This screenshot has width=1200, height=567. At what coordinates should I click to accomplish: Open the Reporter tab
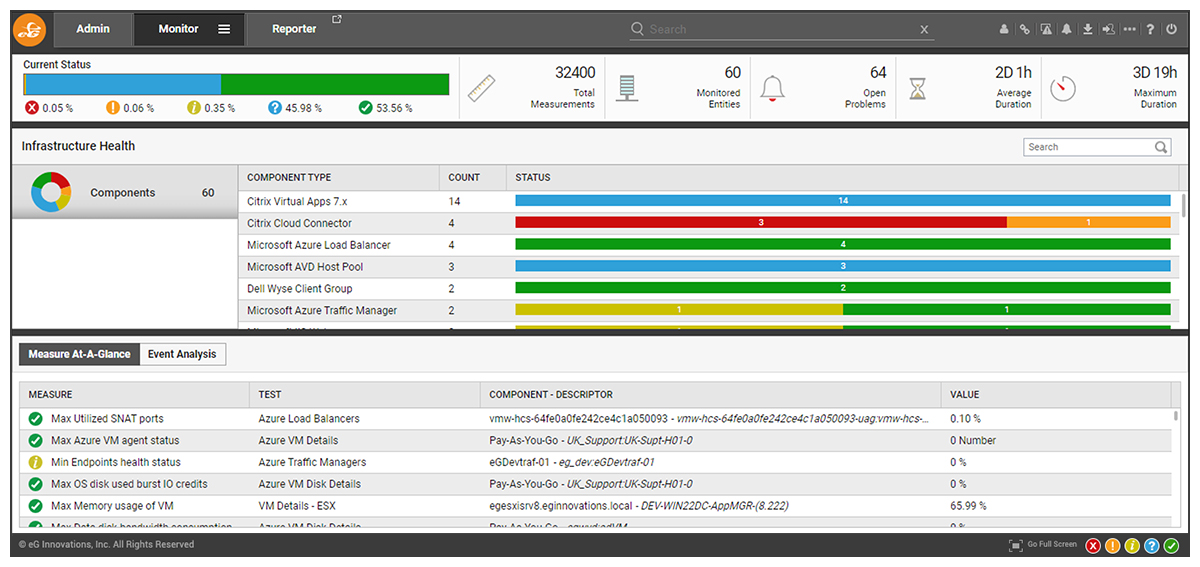pyautogui.click(x=294, y=29)
